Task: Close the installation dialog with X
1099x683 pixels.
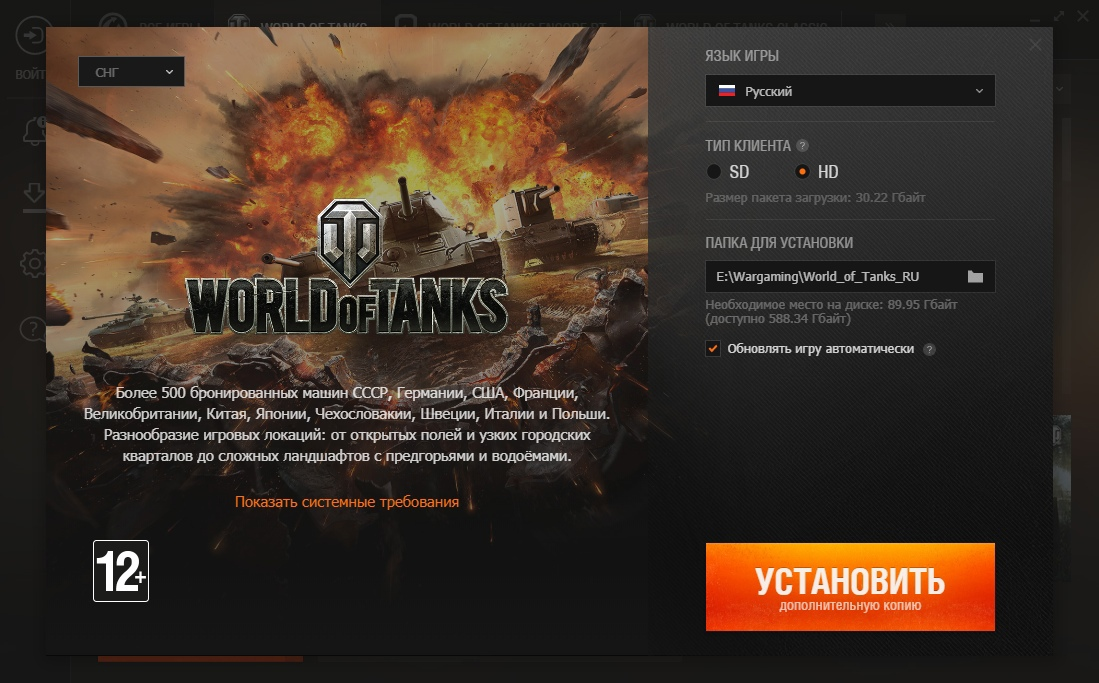Action: (1035, 44)
